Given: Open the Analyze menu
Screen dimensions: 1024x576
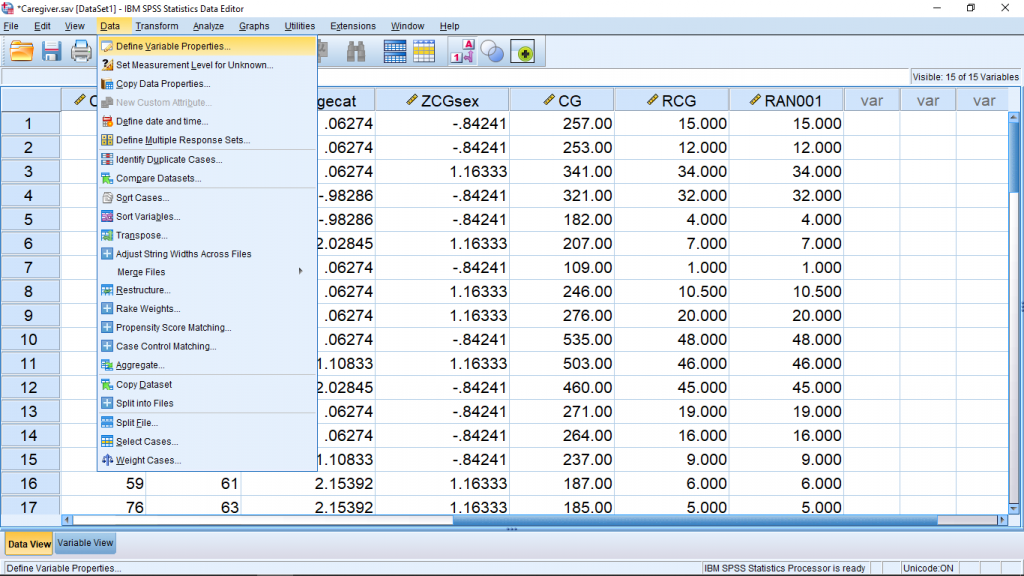Looking at the screenshot, I should (x=208, y=26).
